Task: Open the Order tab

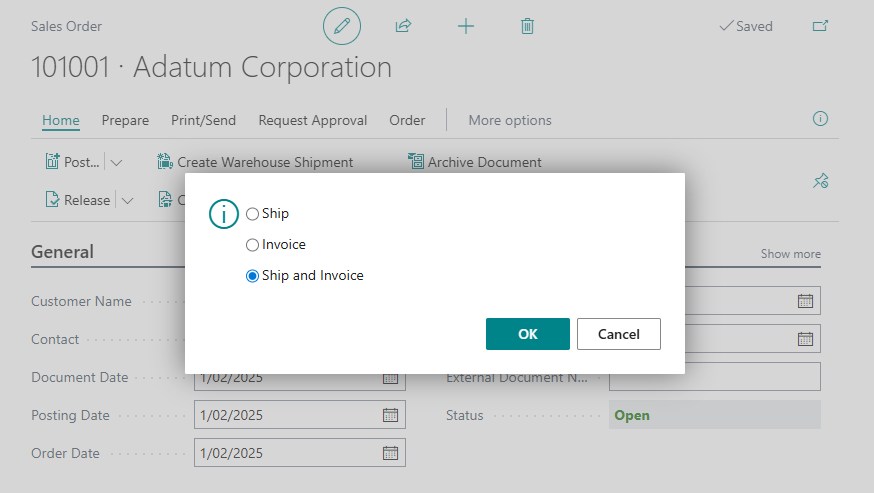Action: pyautogui.click(x=407, y=120)
